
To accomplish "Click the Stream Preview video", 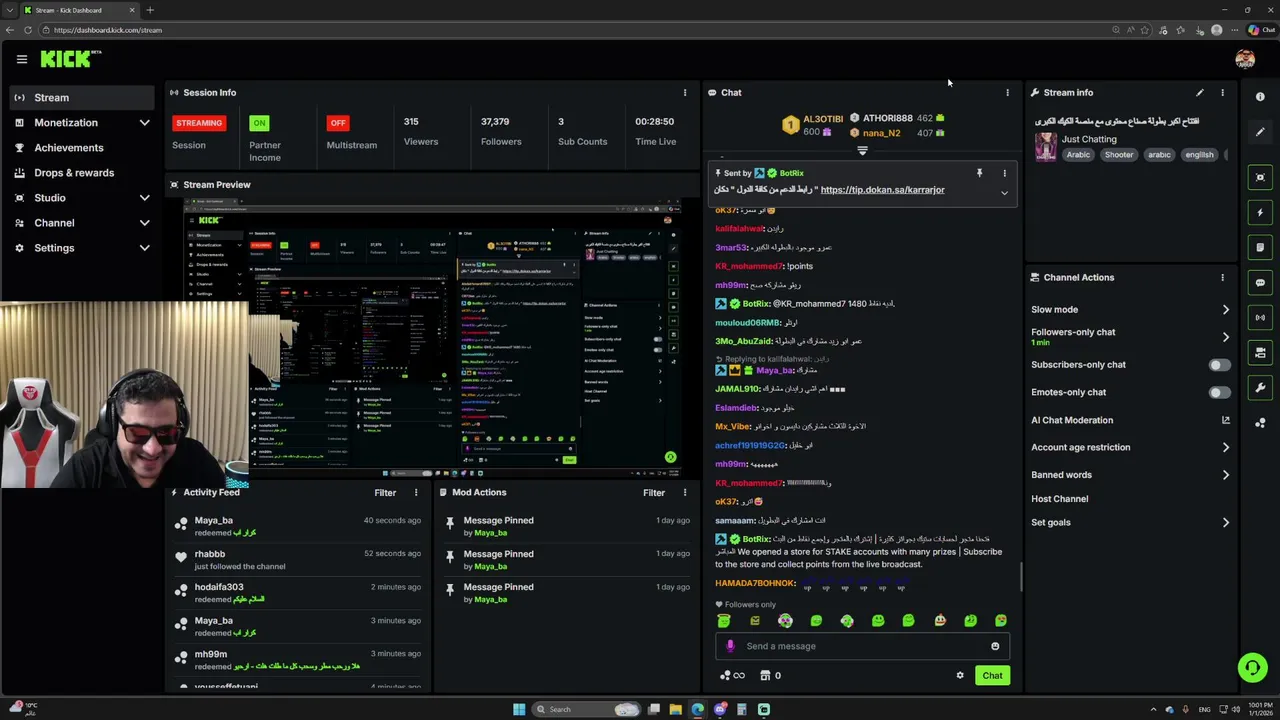I will click(432, 337).
